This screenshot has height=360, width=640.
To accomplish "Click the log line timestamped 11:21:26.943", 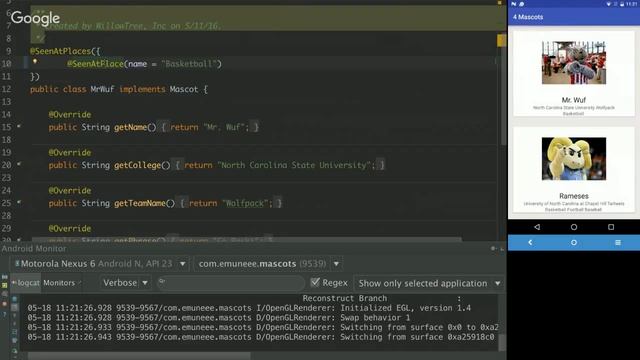I will [261, 338].
